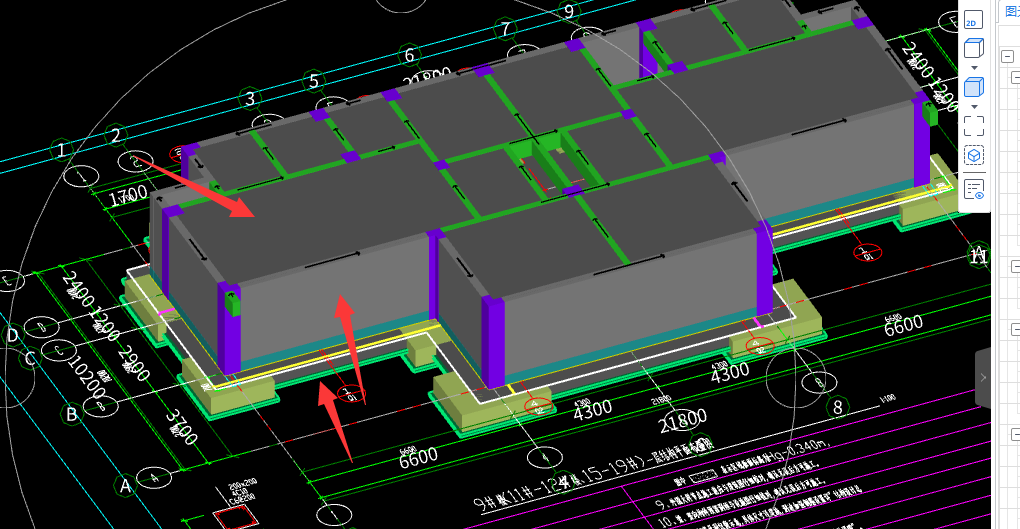Click axis label A hexagon at the bottom left
Viewport: 1020px width, 529px height.
125,485
